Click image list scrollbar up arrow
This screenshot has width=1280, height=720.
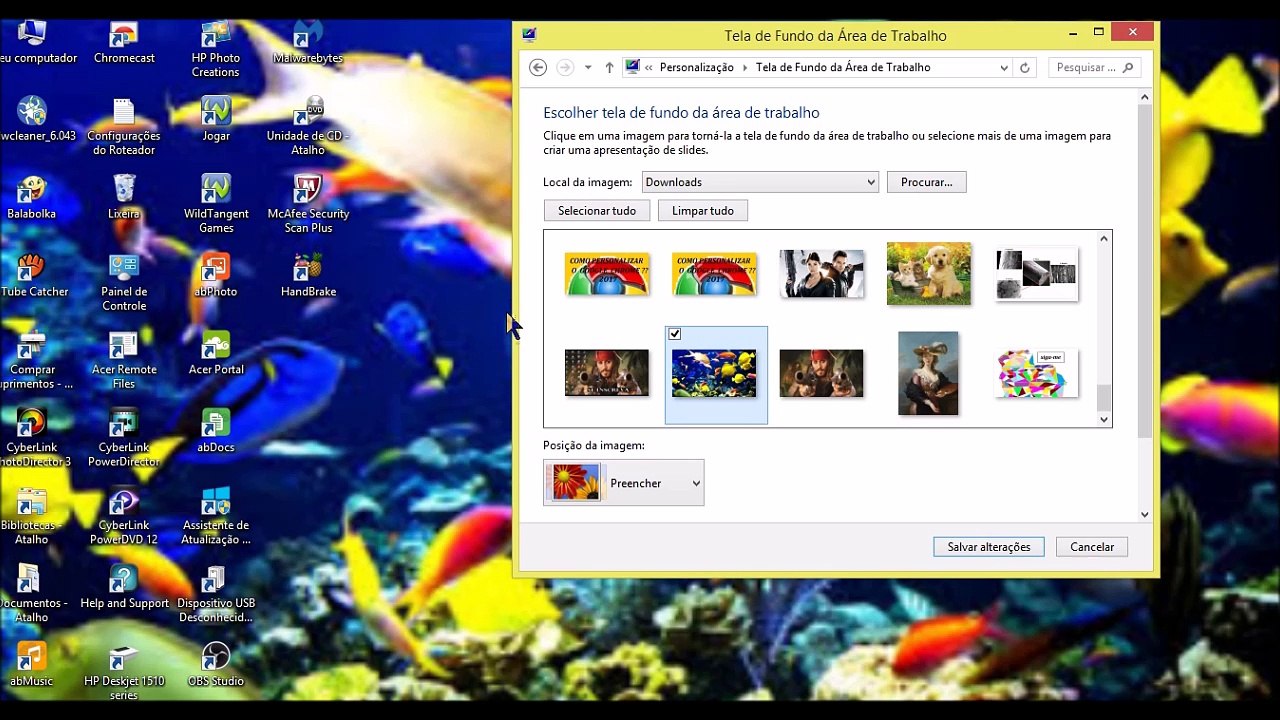1104,238
